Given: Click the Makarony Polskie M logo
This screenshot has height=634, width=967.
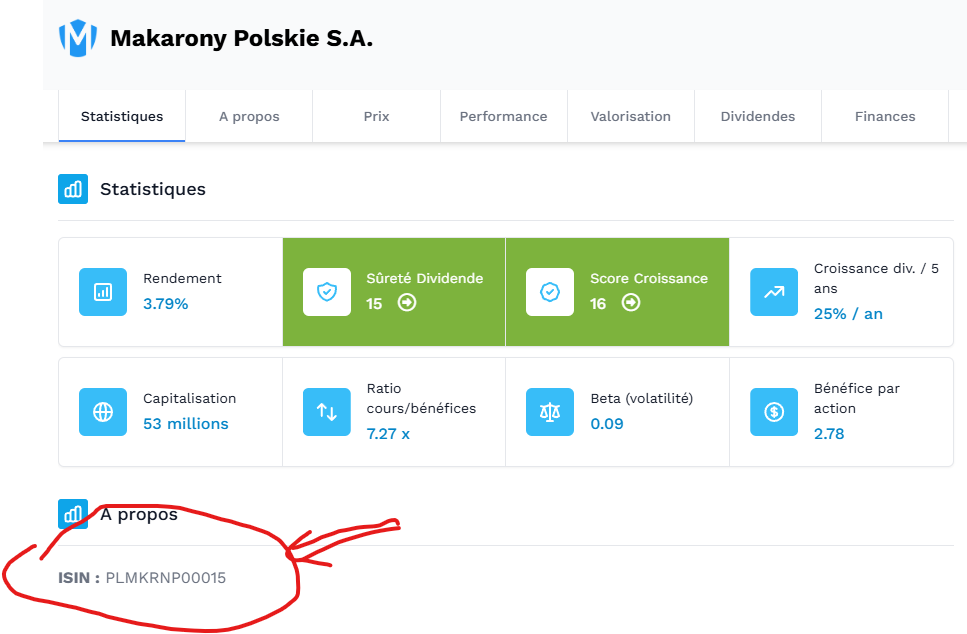Looking at the screenshot, I should (78, 38).
